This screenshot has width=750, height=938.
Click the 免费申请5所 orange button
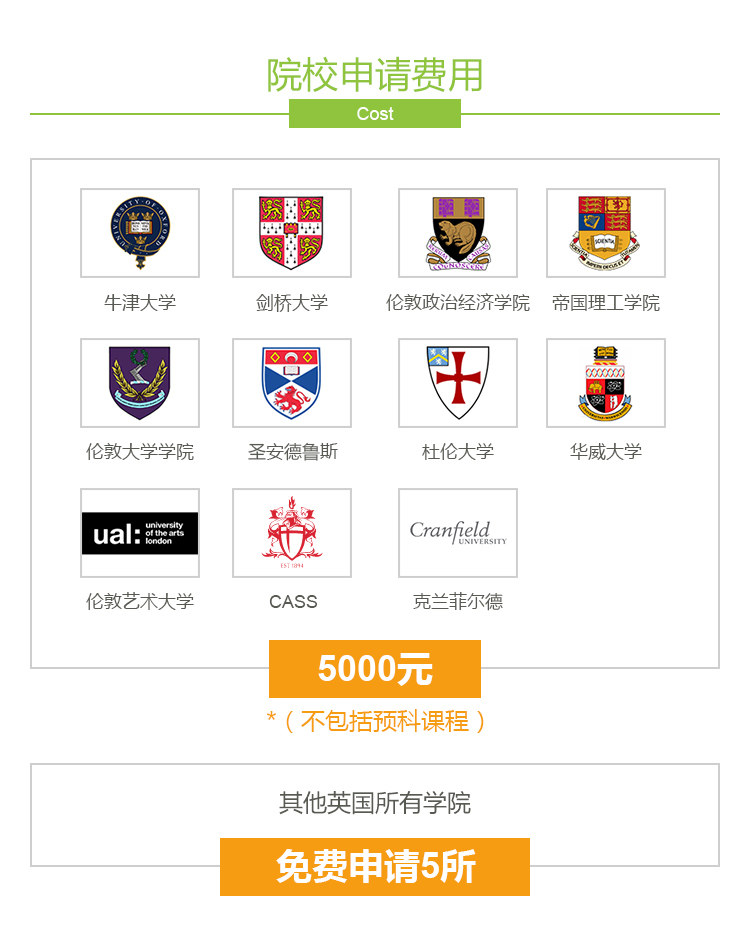click(375, 867)
